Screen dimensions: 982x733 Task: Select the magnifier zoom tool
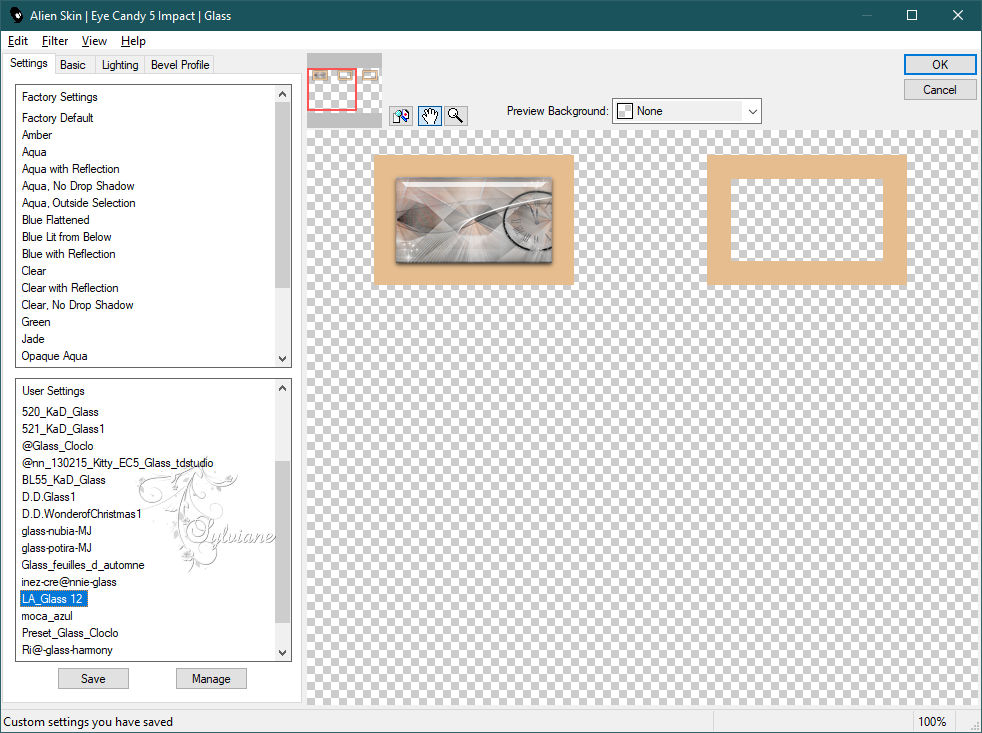click(456, 116)
